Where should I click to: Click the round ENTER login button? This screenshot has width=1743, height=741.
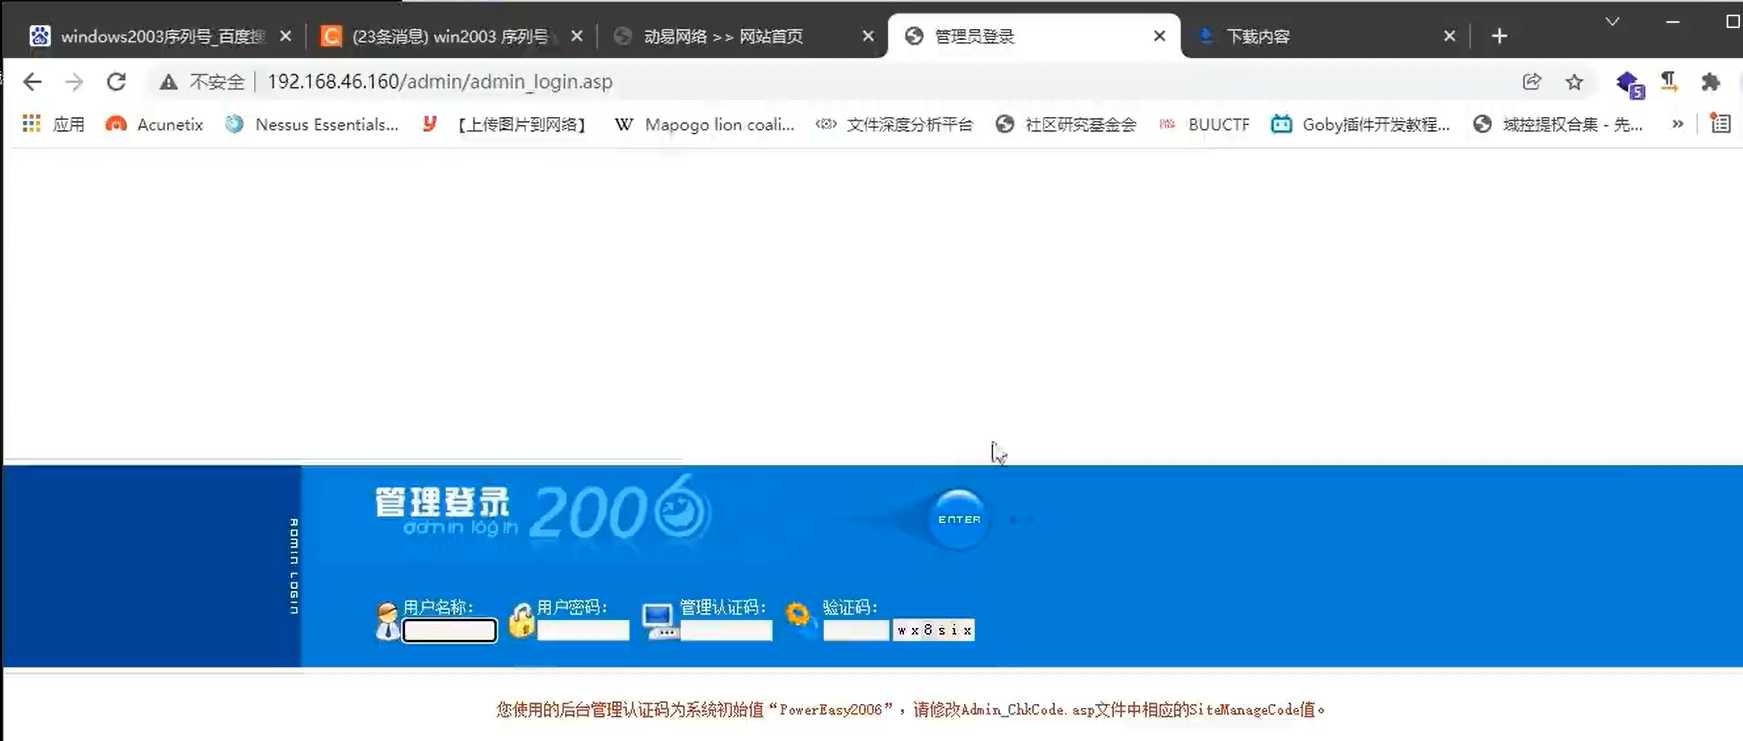[x=959, y=519]
